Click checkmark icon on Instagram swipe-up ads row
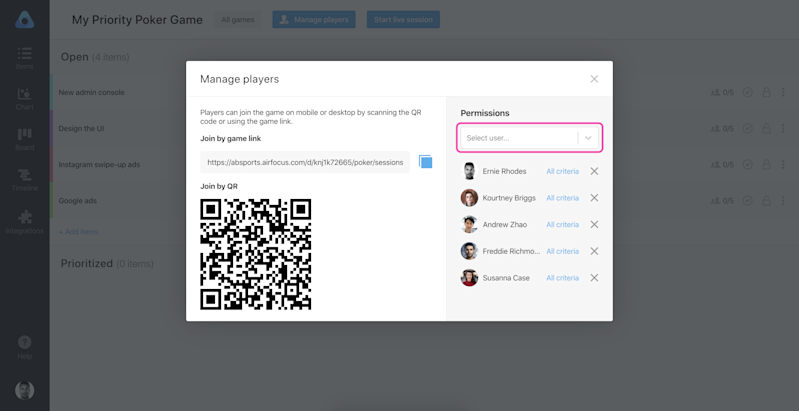 coord(748,165)
